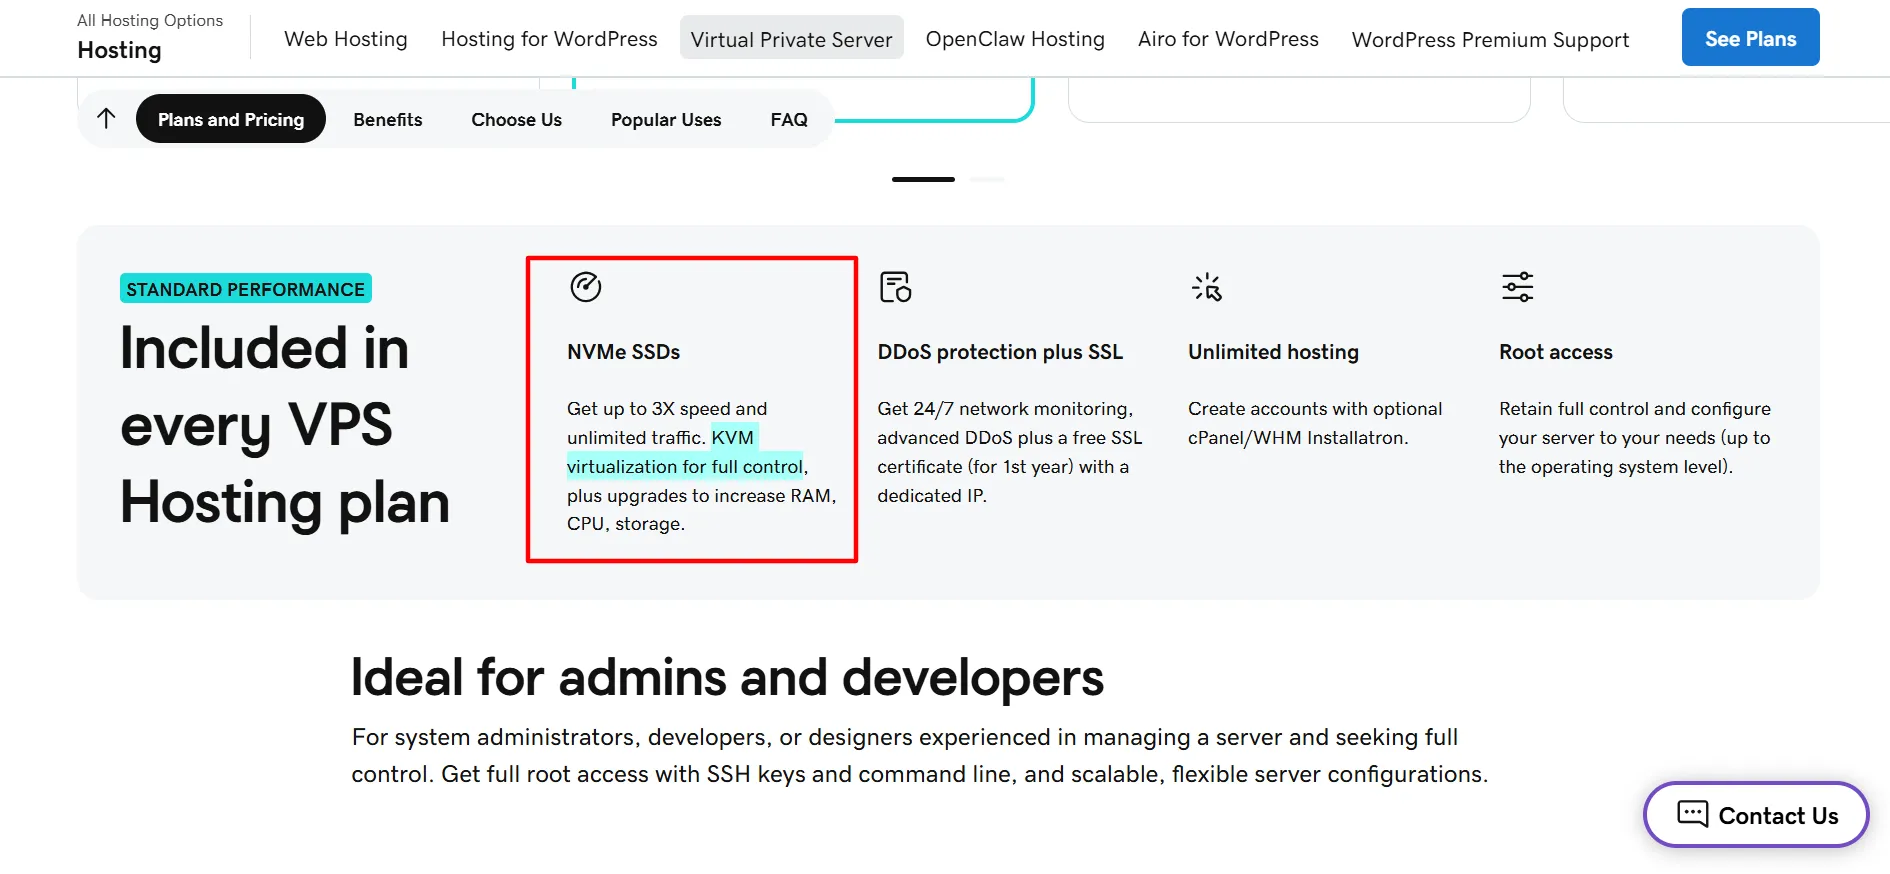
Task: Click 'Included in every VPS Hosting plan' heading
Action: [x=285, y=425]
